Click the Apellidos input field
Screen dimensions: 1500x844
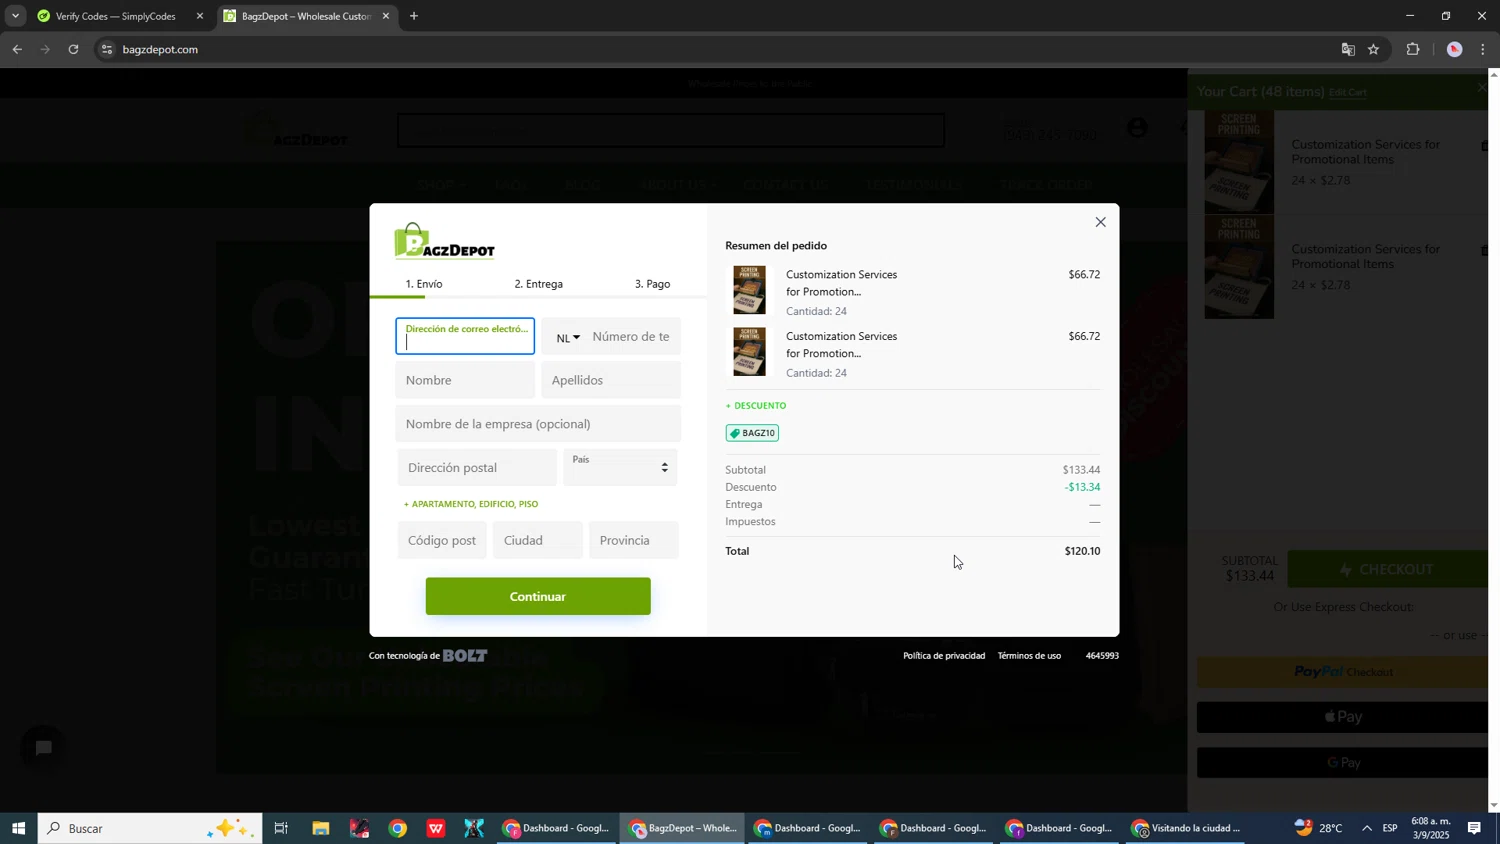click(x=611, y=380)
